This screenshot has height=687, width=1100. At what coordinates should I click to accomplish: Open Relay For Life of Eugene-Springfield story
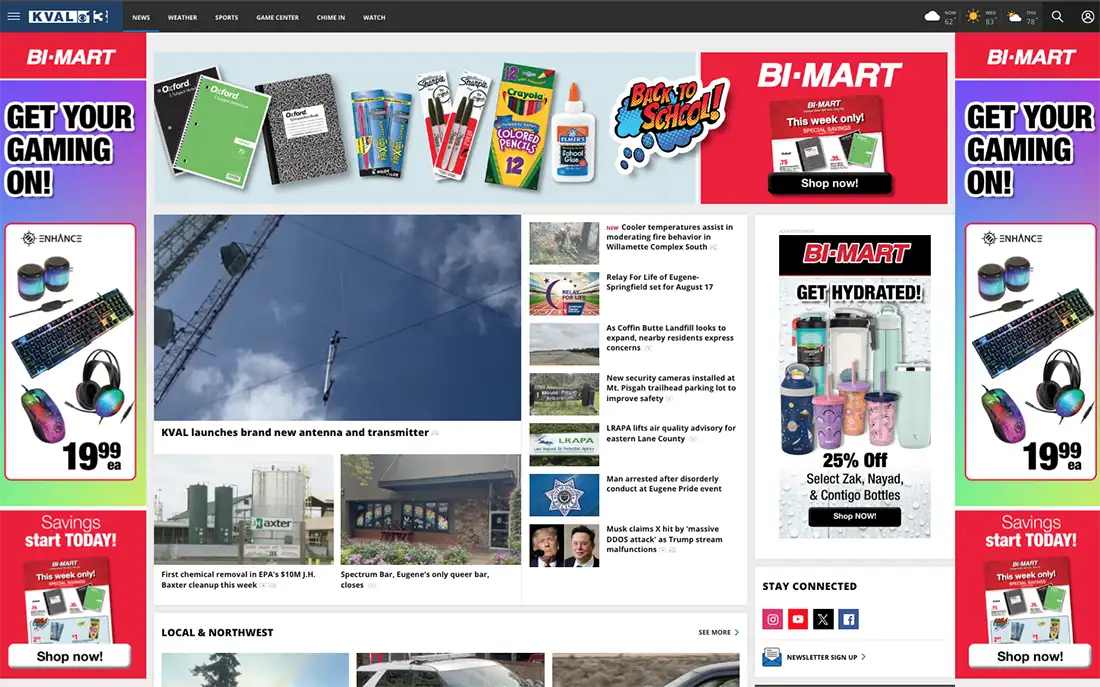tap(659, 282)
